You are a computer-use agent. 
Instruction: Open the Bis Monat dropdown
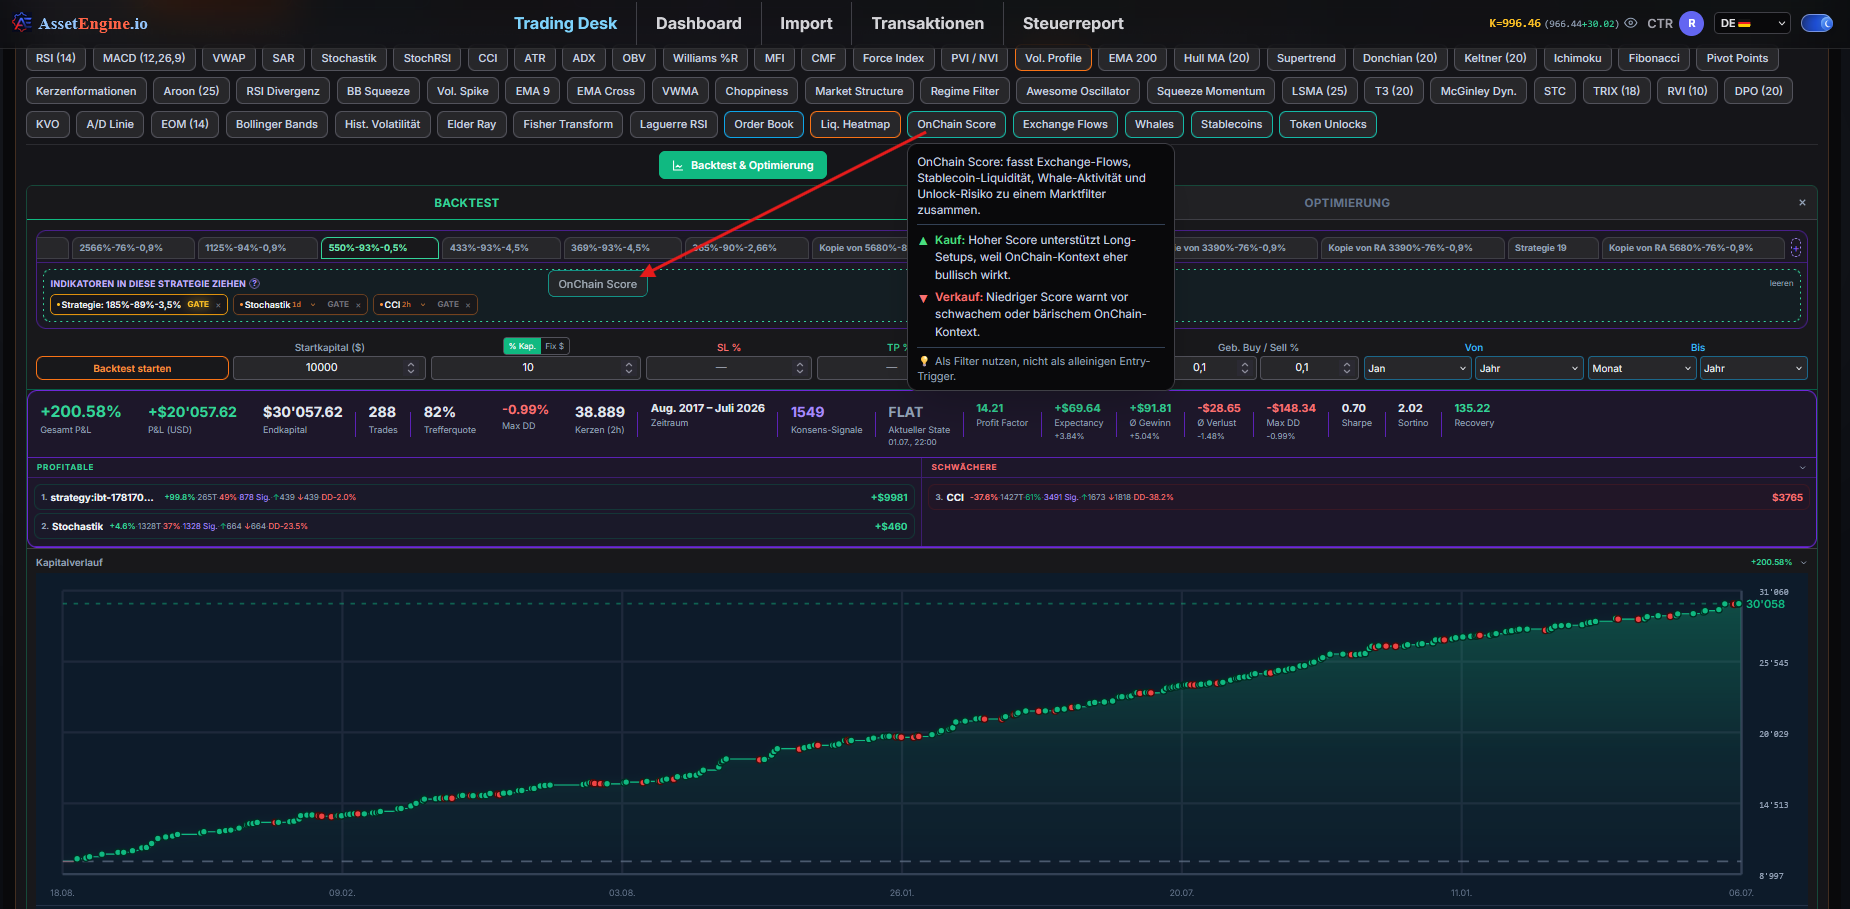click(x=1641, y=368)
